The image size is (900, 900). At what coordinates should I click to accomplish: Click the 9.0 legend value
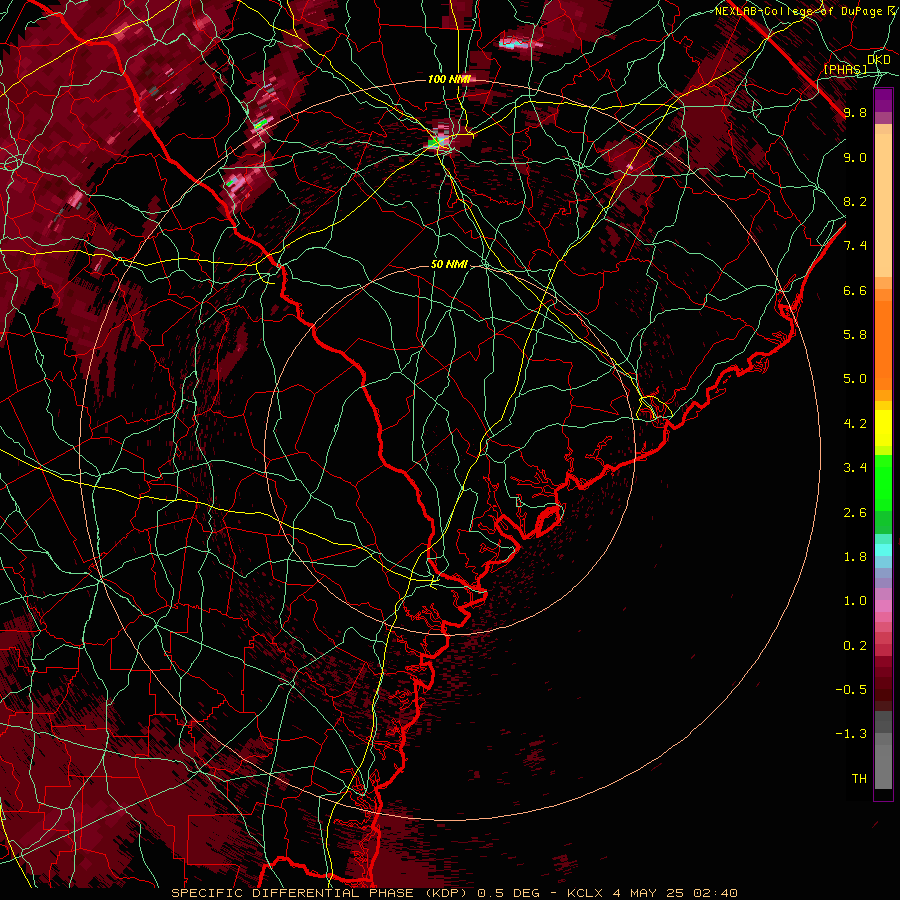click(x=855, y=158)
